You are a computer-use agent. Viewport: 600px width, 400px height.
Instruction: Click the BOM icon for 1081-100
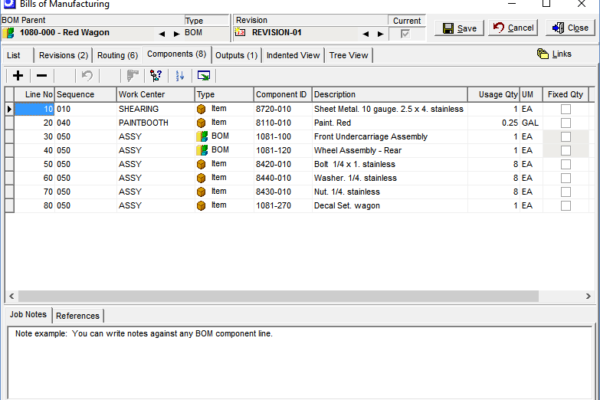[202, 137]
